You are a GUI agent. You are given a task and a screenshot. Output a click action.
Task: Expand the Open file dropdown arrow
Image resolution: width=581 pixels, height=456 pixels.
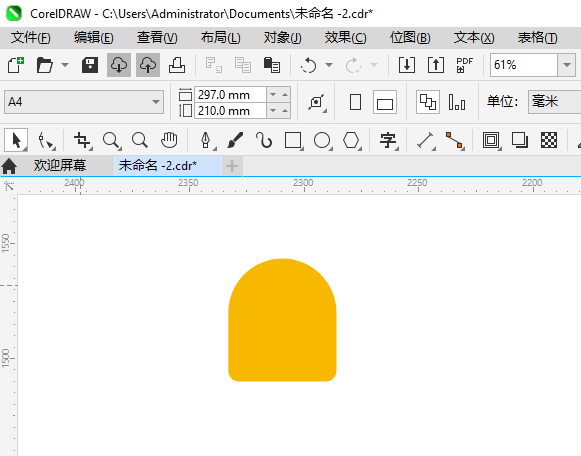65,65
